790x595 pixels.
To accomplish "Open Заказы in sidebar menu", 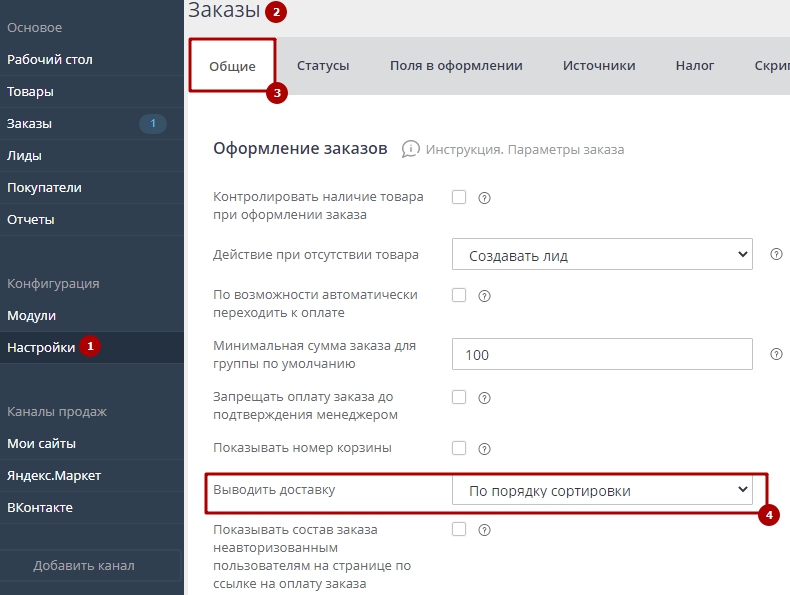I will (92, 123).
